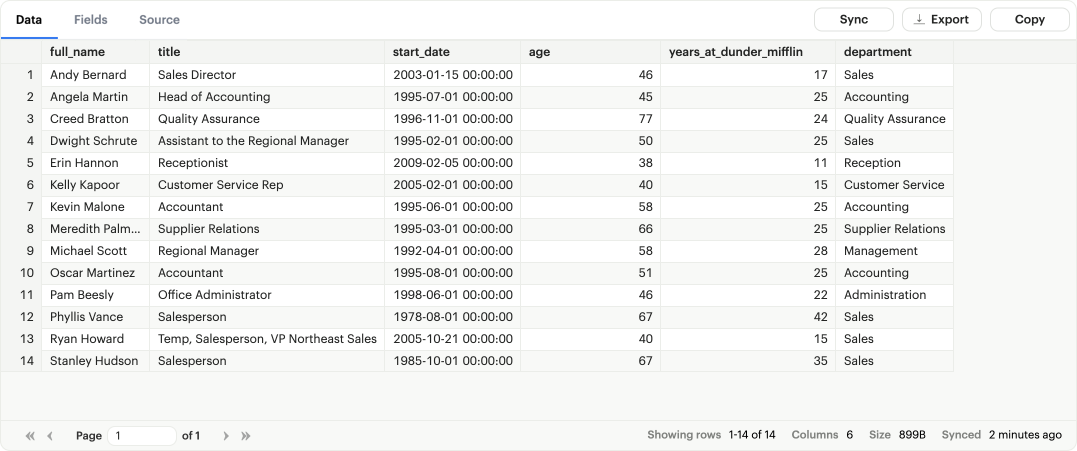Select the Data tab

(29, 19)
